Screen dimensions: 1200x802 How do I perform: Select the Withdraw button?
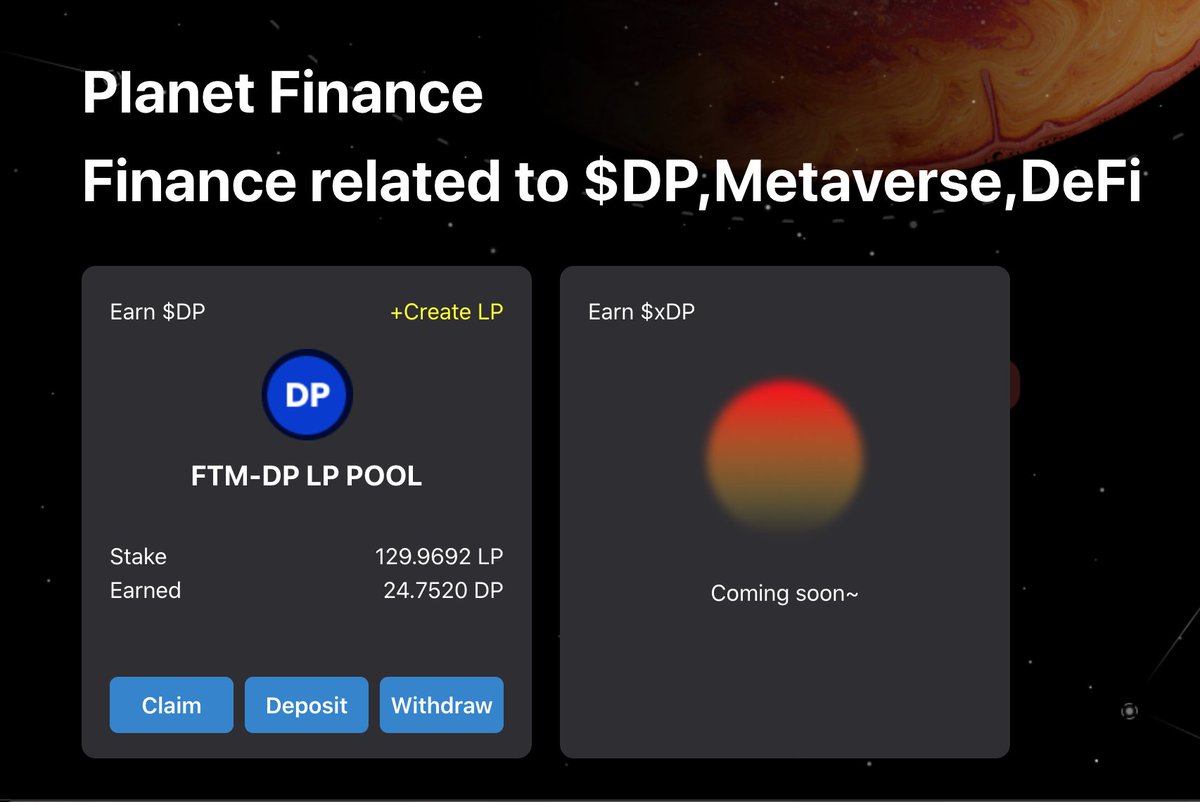click(441, 705)
